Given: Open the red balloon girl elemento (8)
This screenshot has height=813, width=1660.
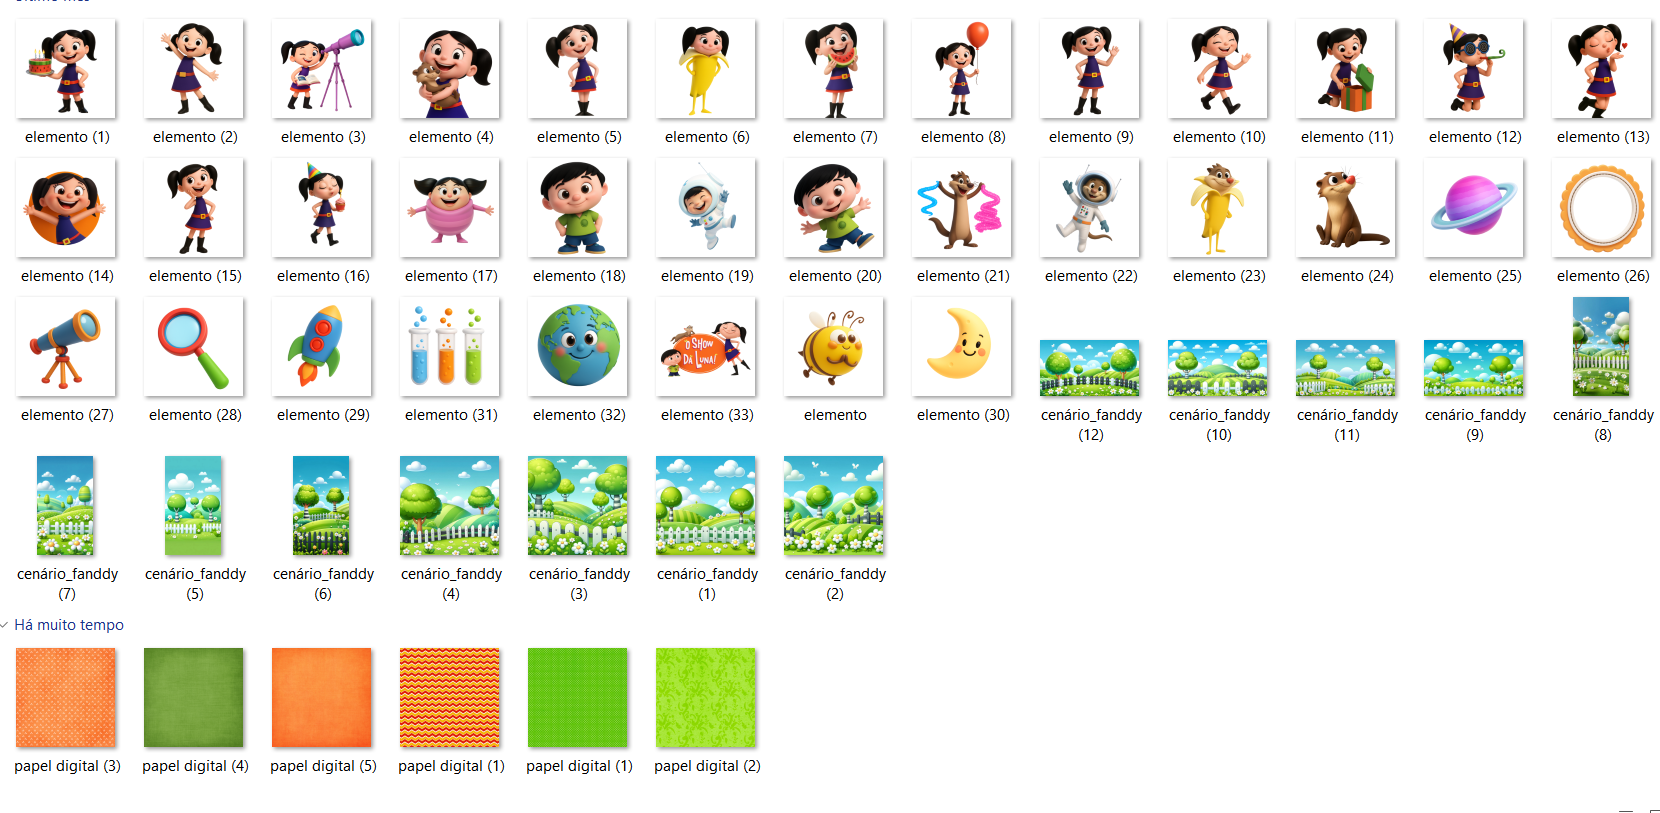Looking at the screenshot, I should (x=962, y=70).
